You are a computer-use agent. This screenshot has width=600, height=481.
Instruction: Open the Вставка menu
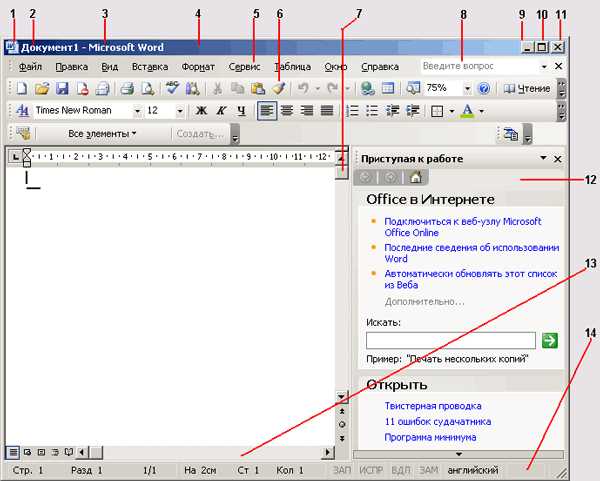150,67
